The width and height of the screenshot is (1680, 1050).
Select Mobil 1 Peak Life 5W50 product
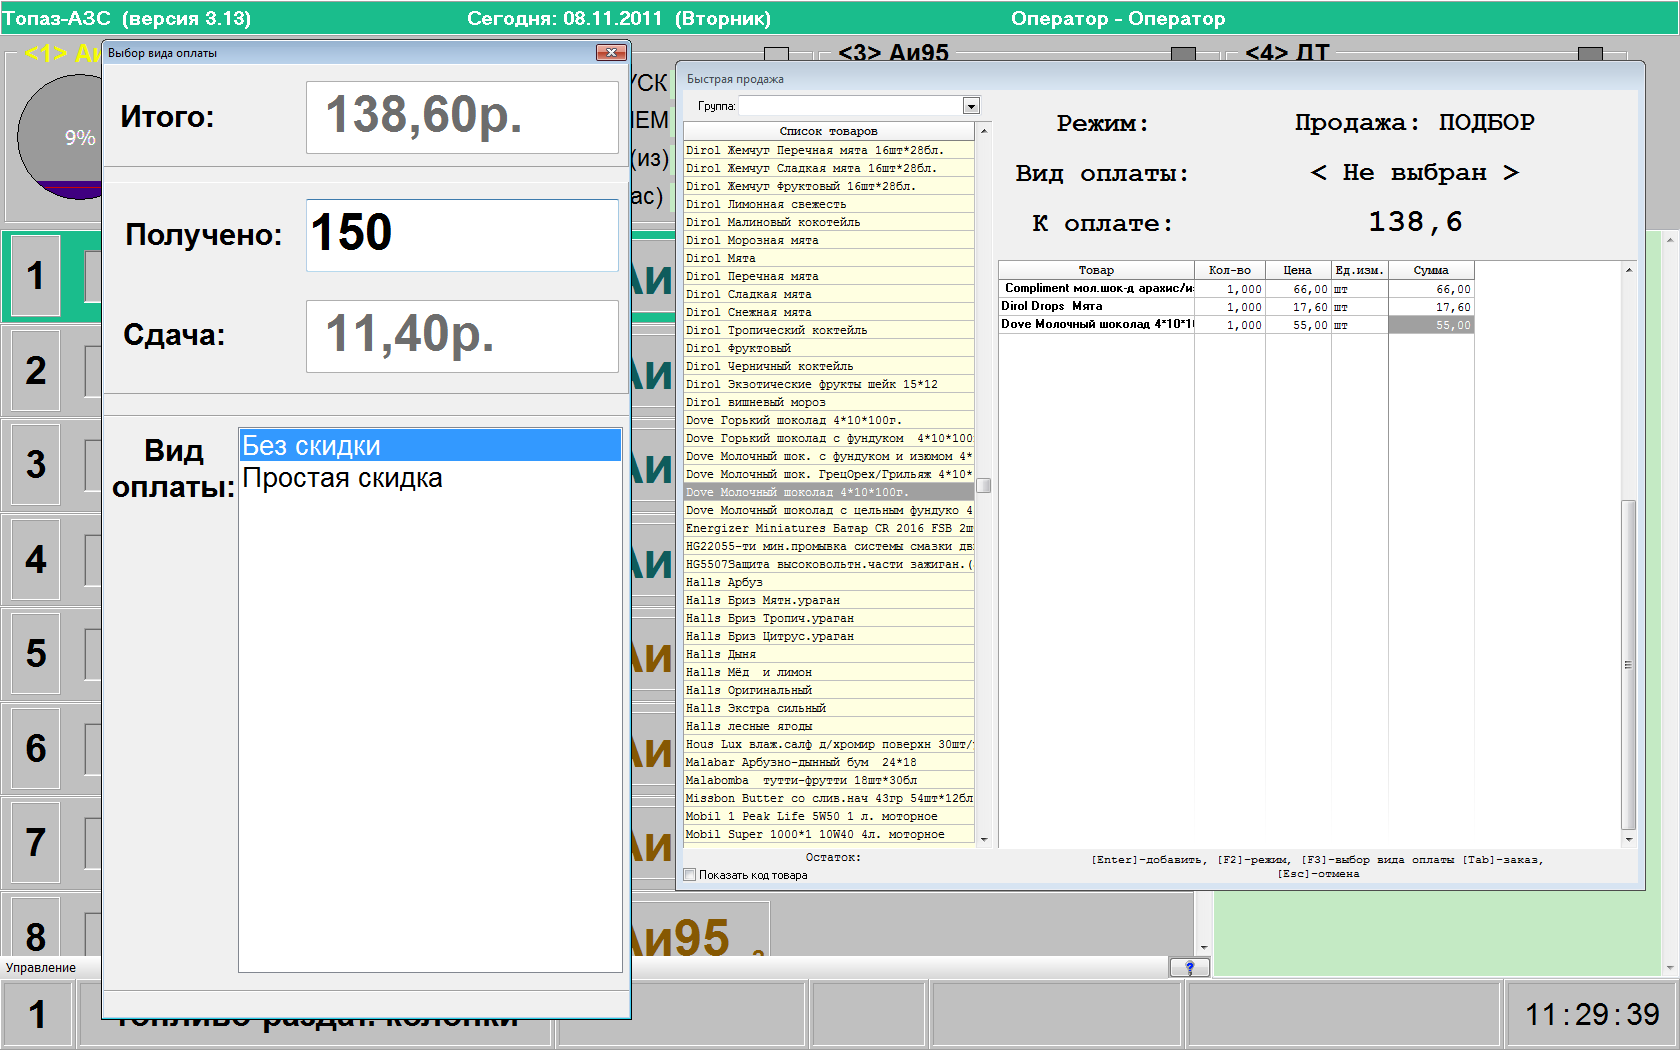829,816
